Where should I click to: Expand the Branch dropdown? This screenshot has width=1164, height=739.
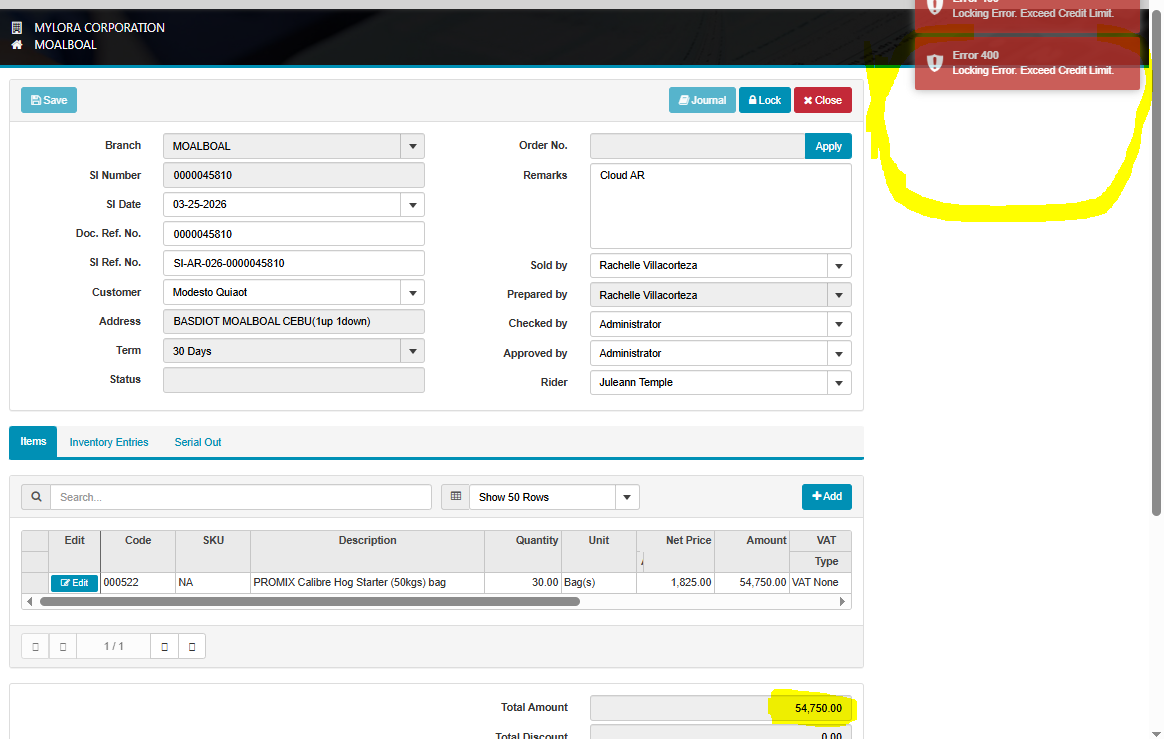pos(412,146)
